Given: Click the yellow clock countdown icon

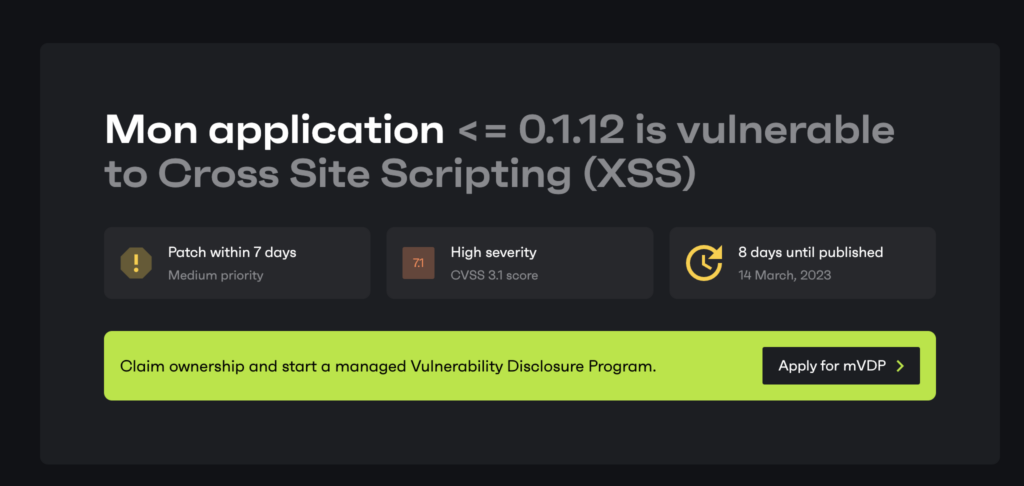Looking at the screenshot, I should click(704, 263).
